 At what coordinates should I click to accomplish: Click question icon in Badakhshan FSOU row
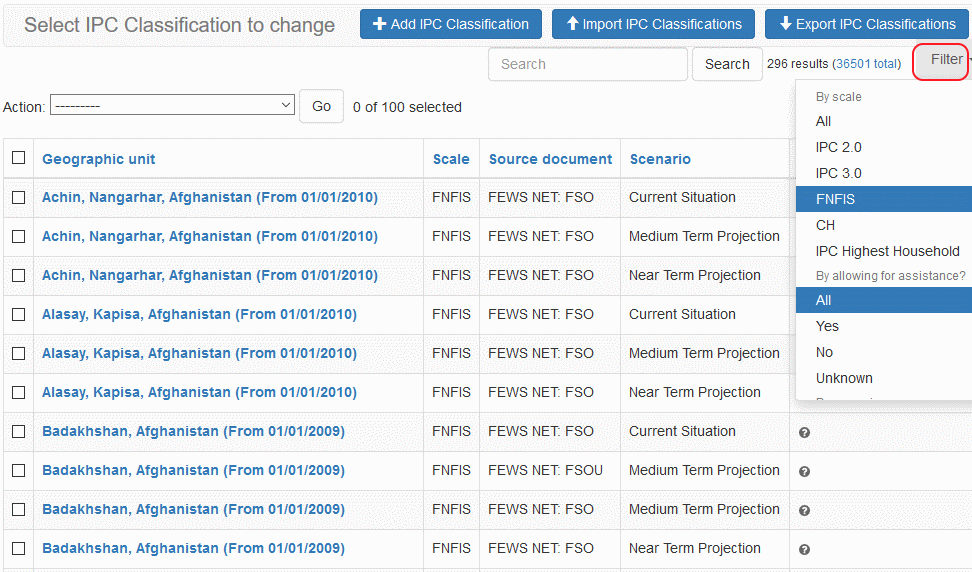pos(804,472)
